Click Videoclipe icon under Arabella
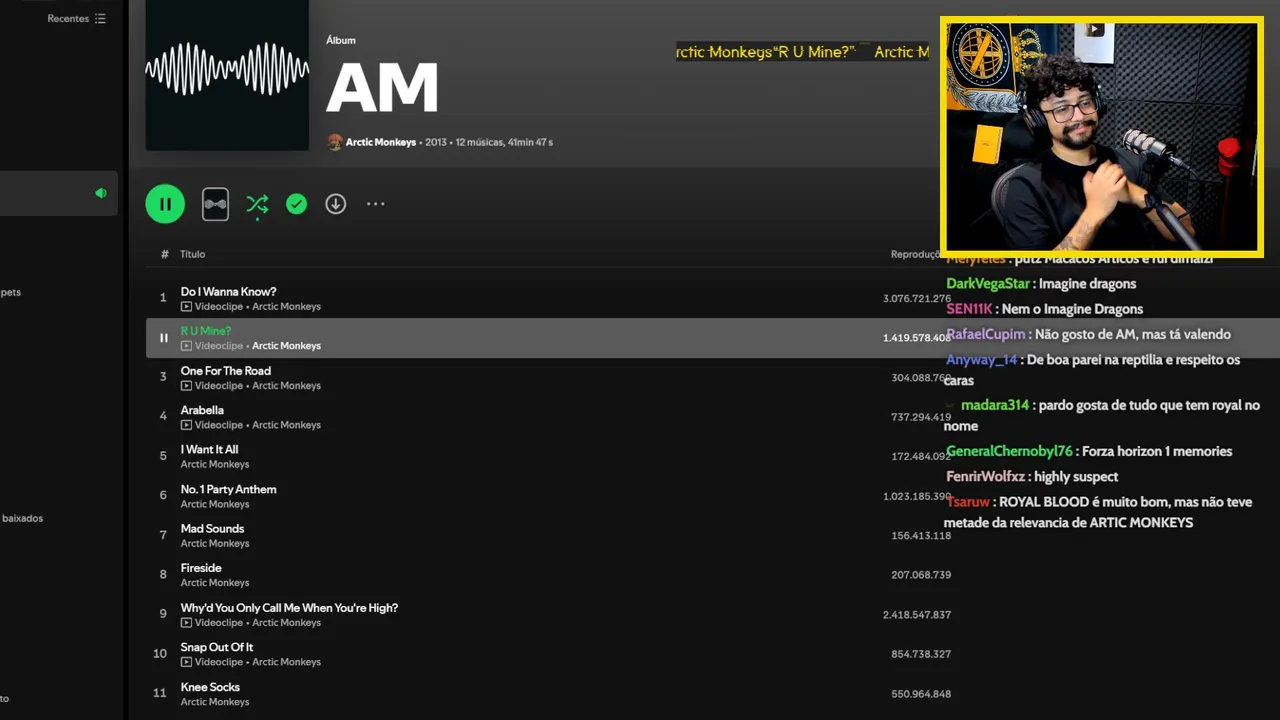Image resolution: width=1280 pixels, height=720 pixels. [x=186, y=425]
